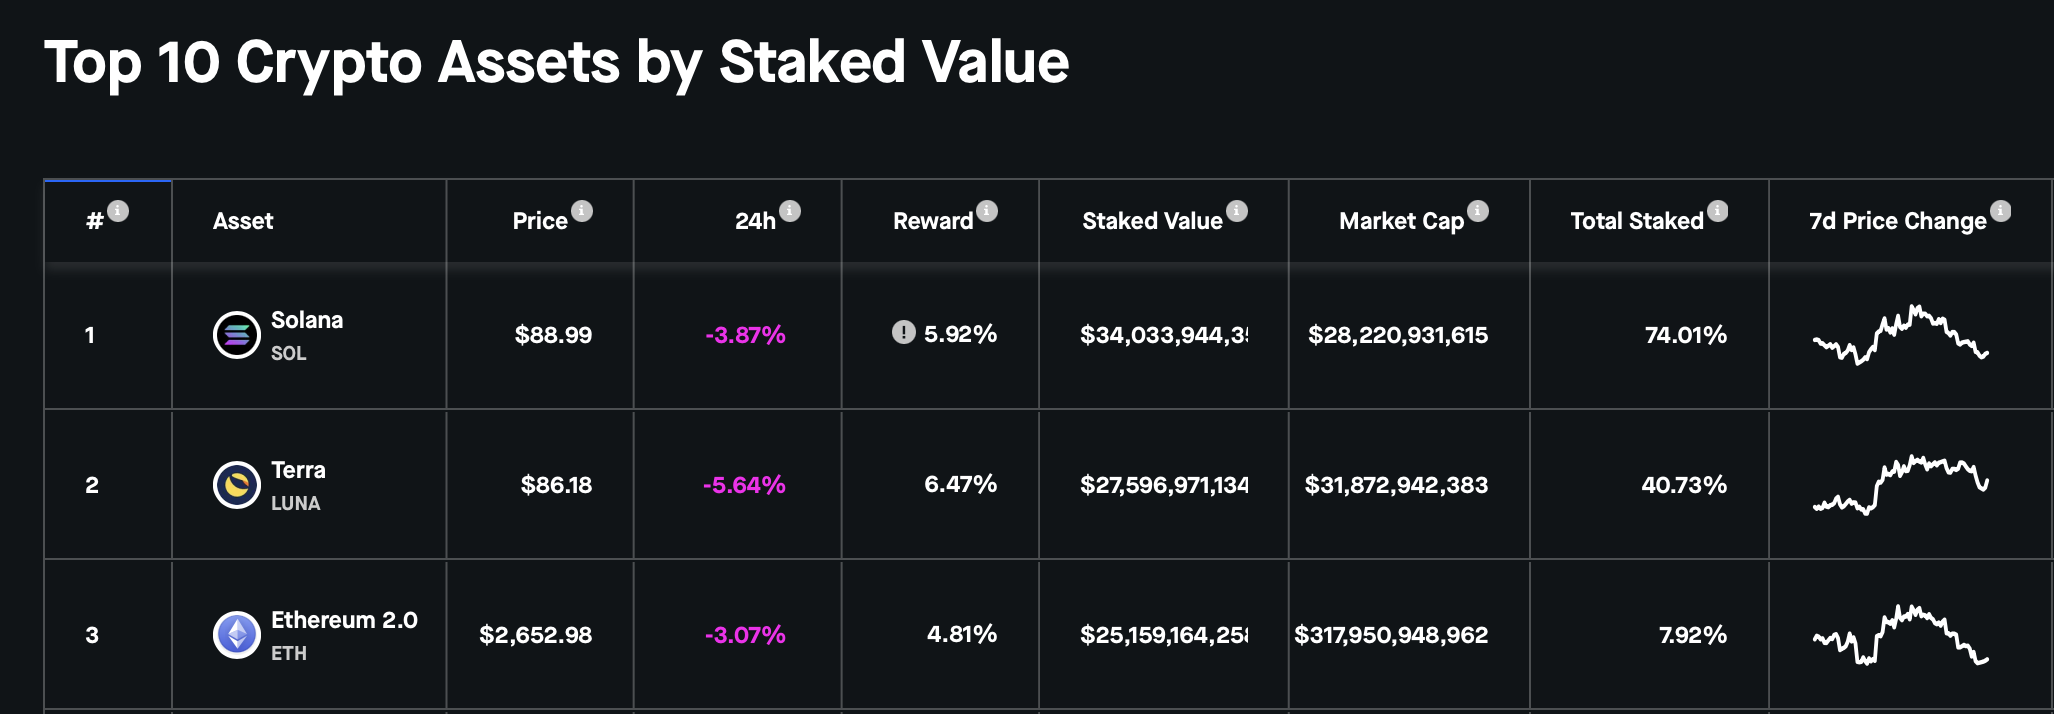Click the Market Cap info icon

point(1478,211)
